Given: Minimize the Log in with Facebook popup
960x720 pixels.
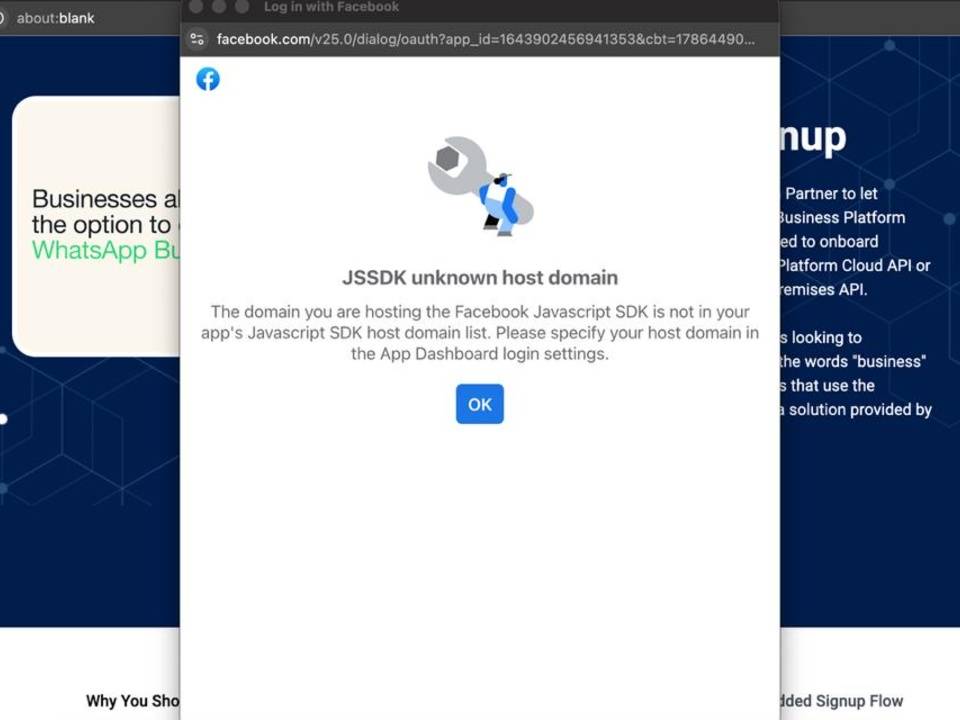Looking at the screenshot, I should (x=219, y=7).
